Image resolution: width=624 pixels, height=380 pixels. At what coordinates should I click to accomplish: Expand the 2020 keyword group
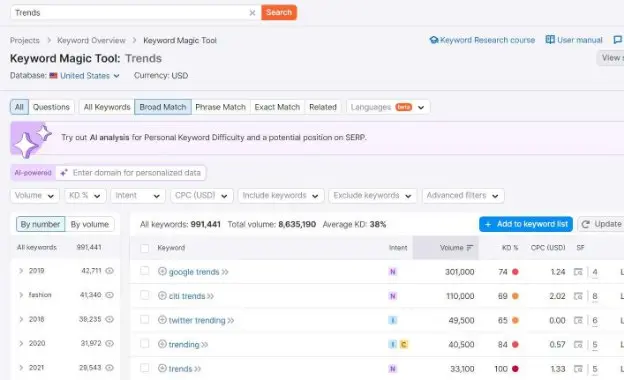click(21, 343)
